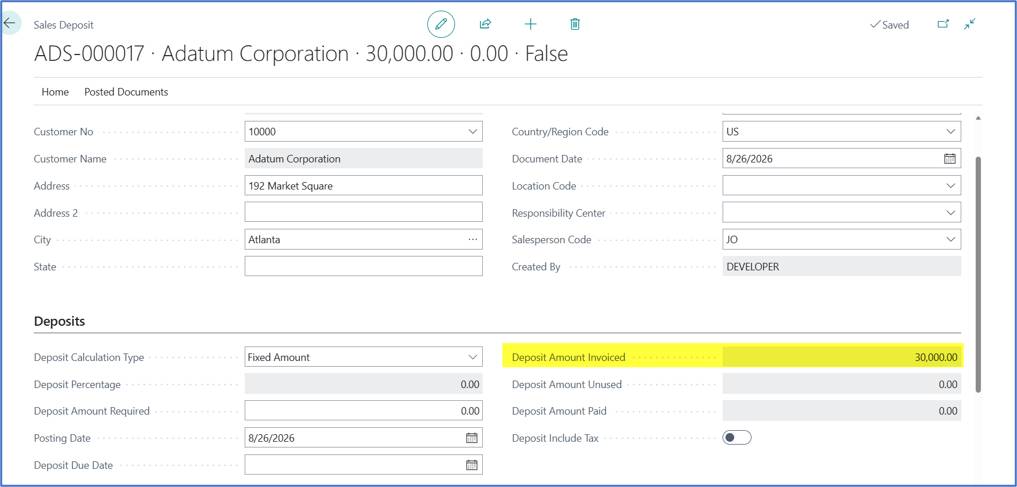The height and width of the screenshot is (487, 1017).
Task: Click the City field ellipsis lookup
Action: click(x=473, y=239)
